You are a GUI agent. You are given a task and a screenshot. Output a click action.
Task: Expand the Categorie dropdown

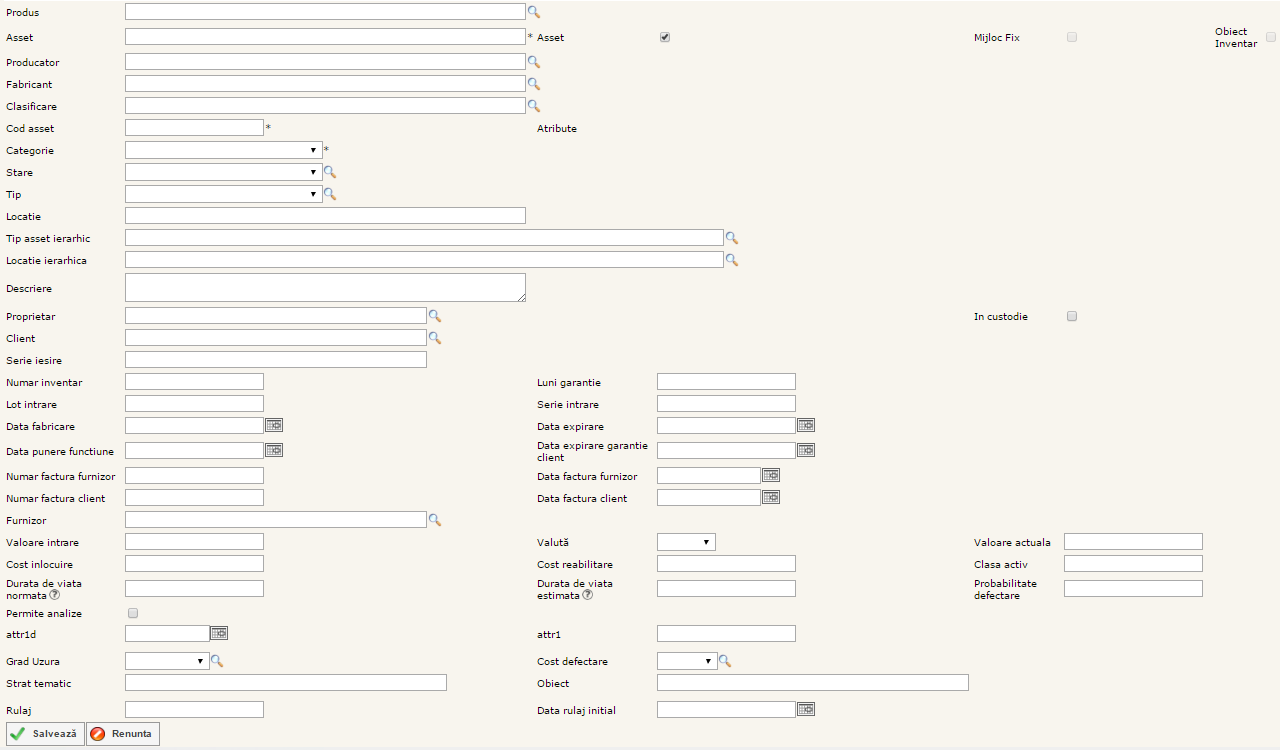pyautogui.click(x=223, y=151)
